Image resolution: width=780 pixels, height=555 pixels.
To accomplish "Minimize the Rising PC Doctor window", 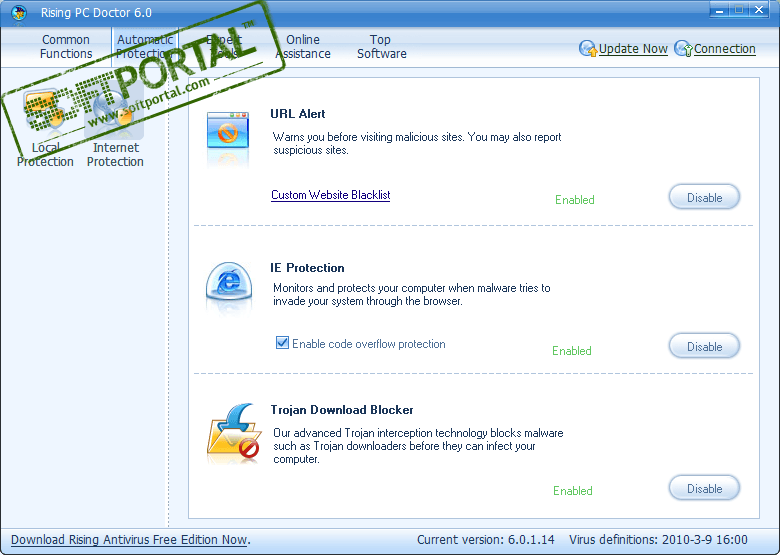I will 719,10.
